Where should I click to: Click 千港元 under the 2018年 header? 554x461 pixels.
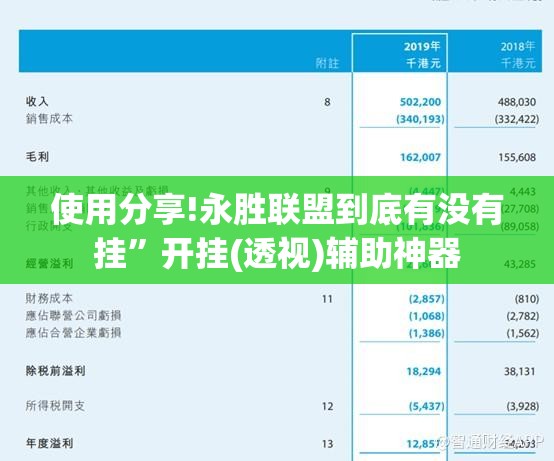[519, 64]
